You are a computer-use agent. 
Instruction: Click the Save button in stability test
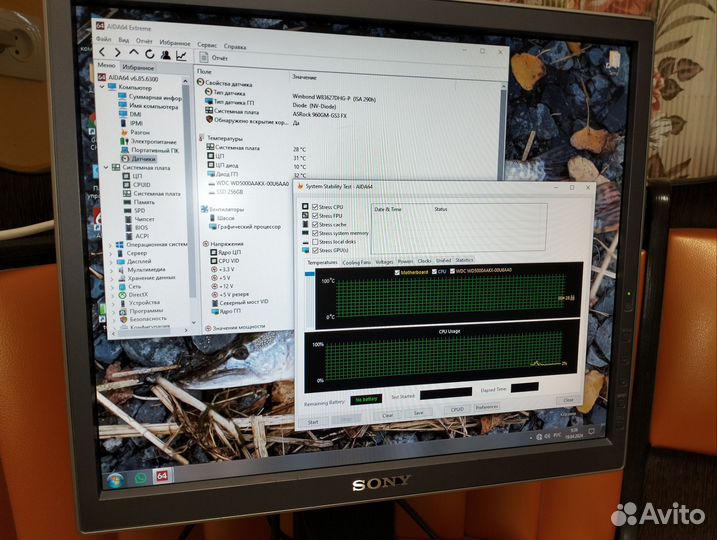click(418, 413)
